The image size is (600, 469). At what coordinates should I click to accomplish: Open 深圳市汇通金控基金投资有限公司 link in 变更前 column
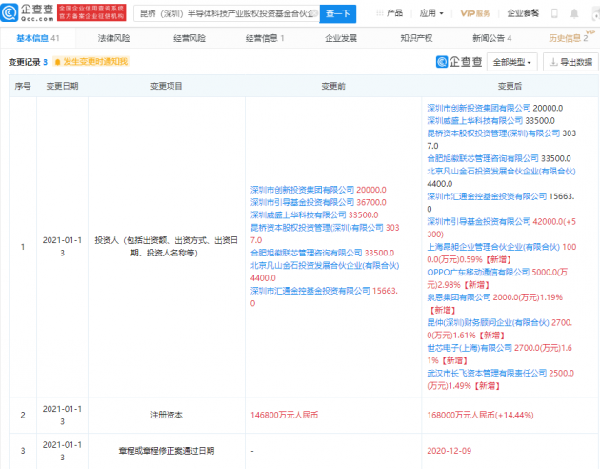(310, 291)
